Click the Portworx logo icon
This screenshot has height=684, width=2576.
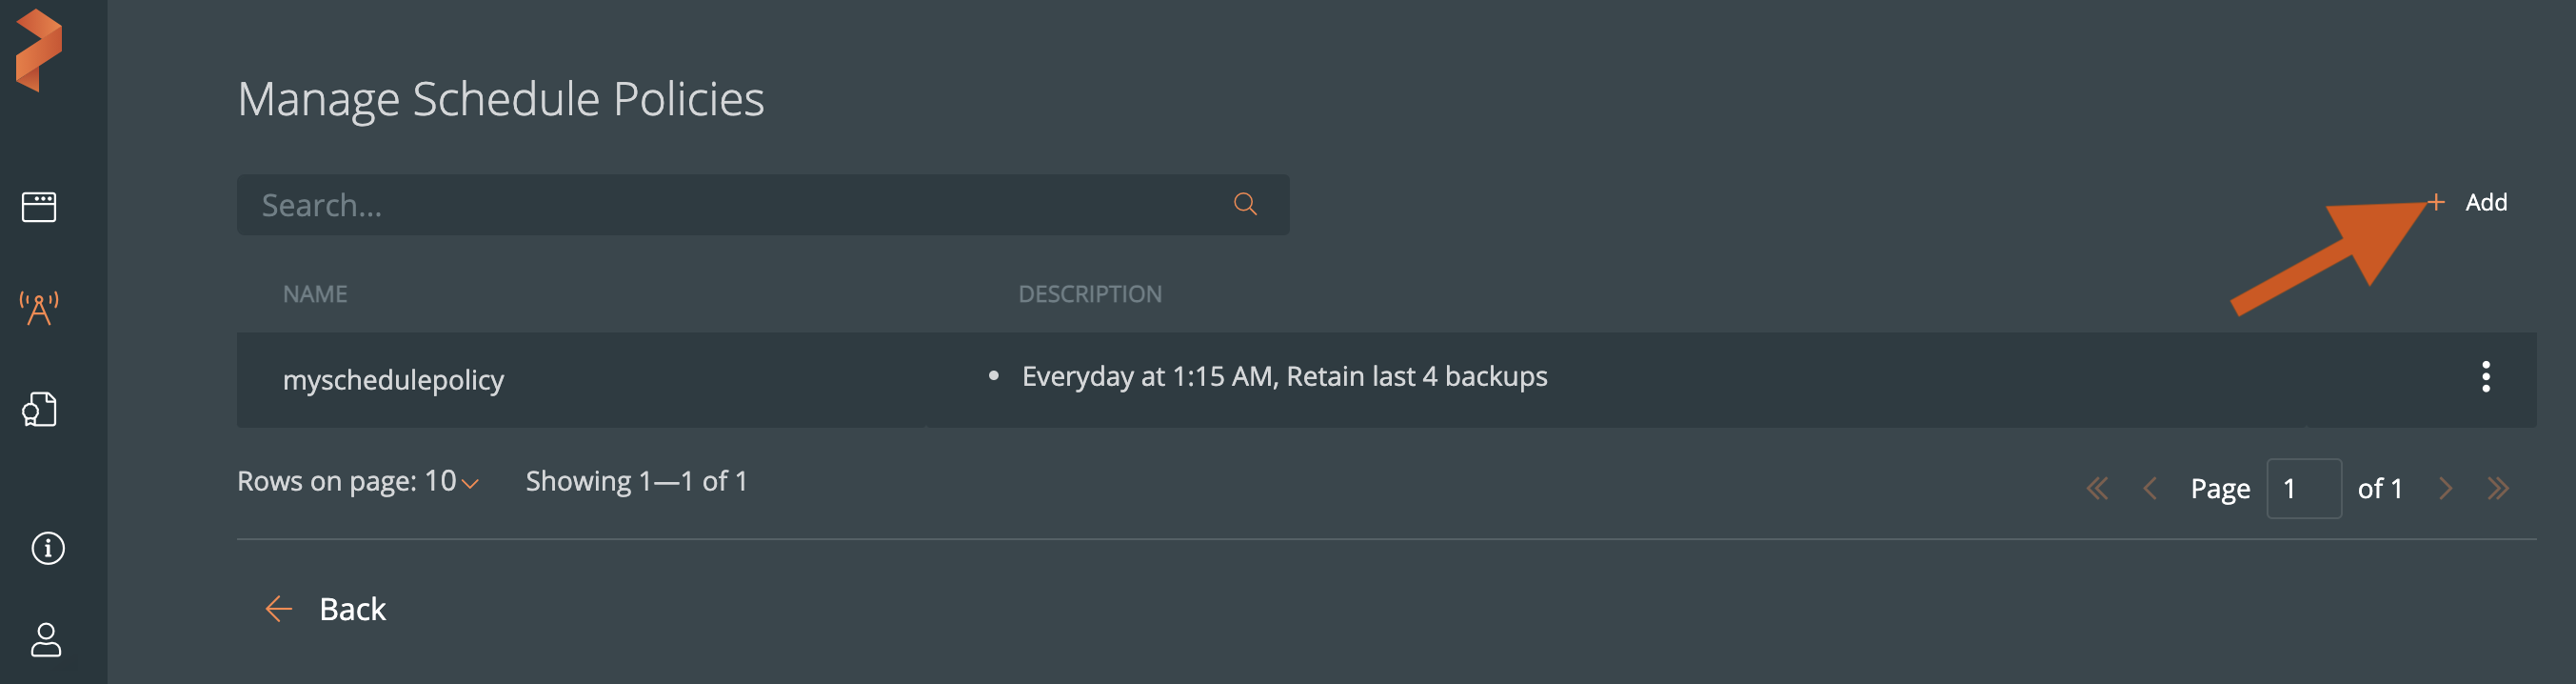click(x=39, y=50)
